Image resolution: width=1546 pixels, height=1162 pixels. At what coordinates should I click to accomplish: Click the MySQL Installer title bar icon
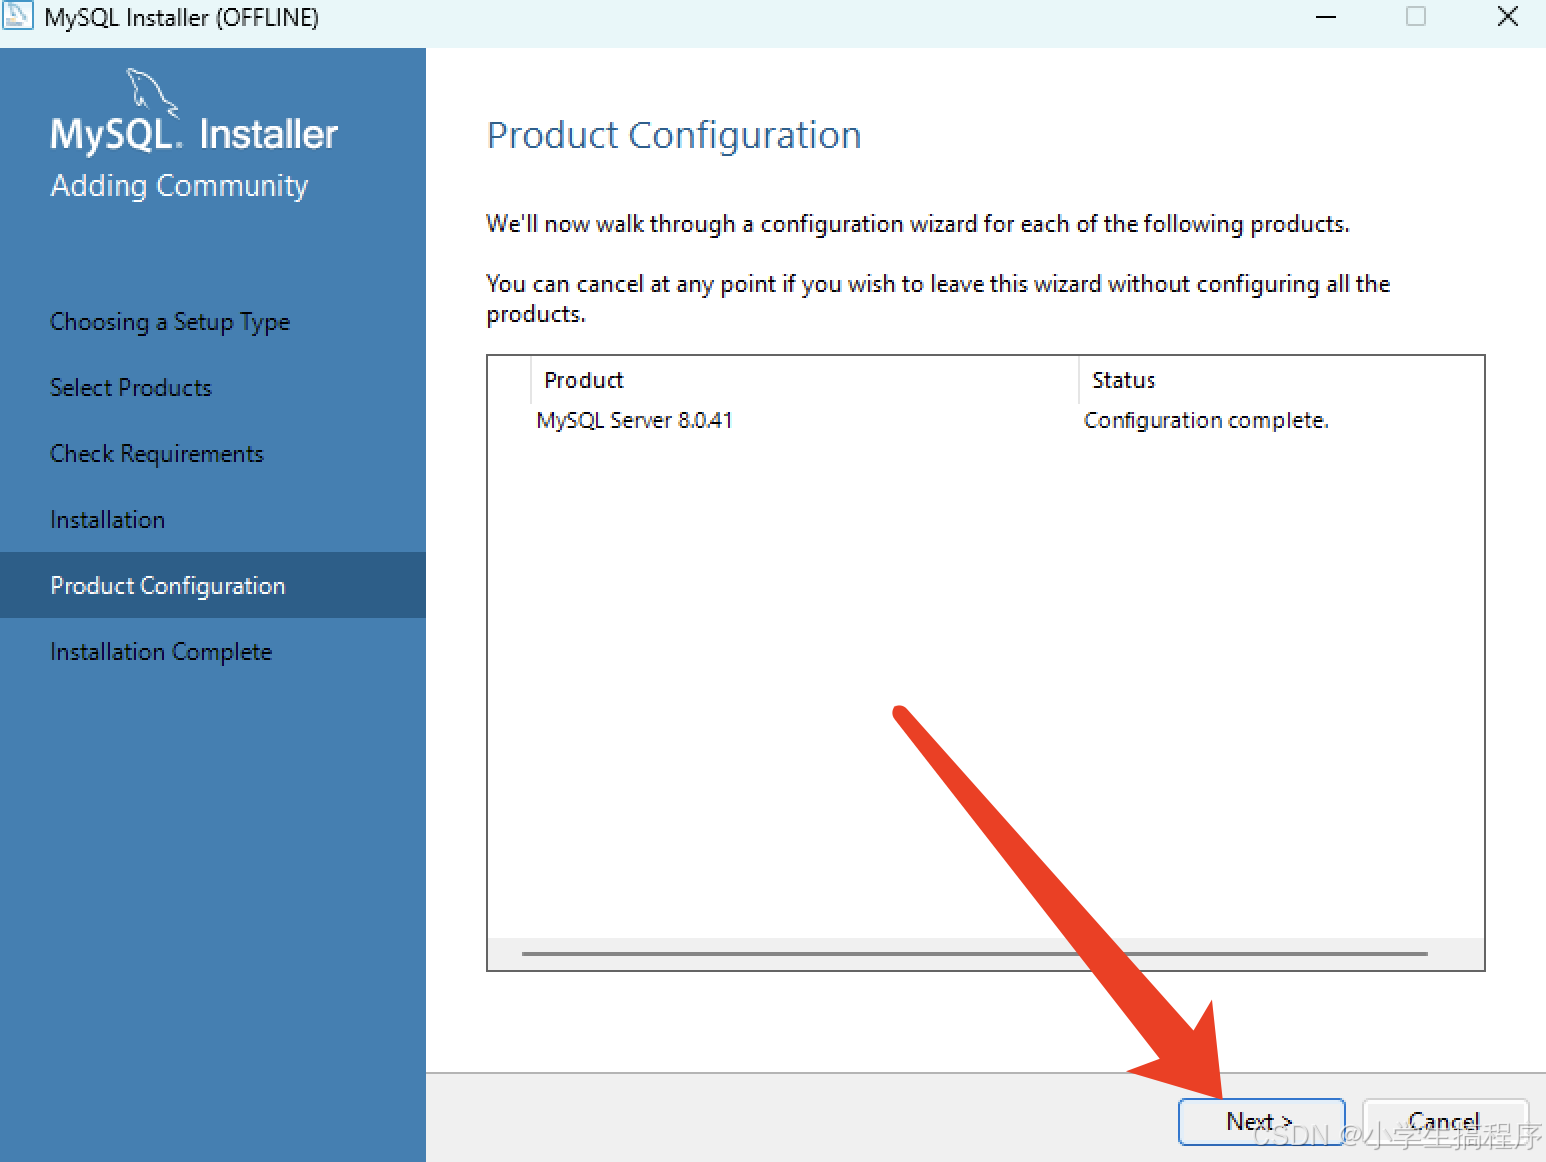pyautogui.click(x=17, y=16)
